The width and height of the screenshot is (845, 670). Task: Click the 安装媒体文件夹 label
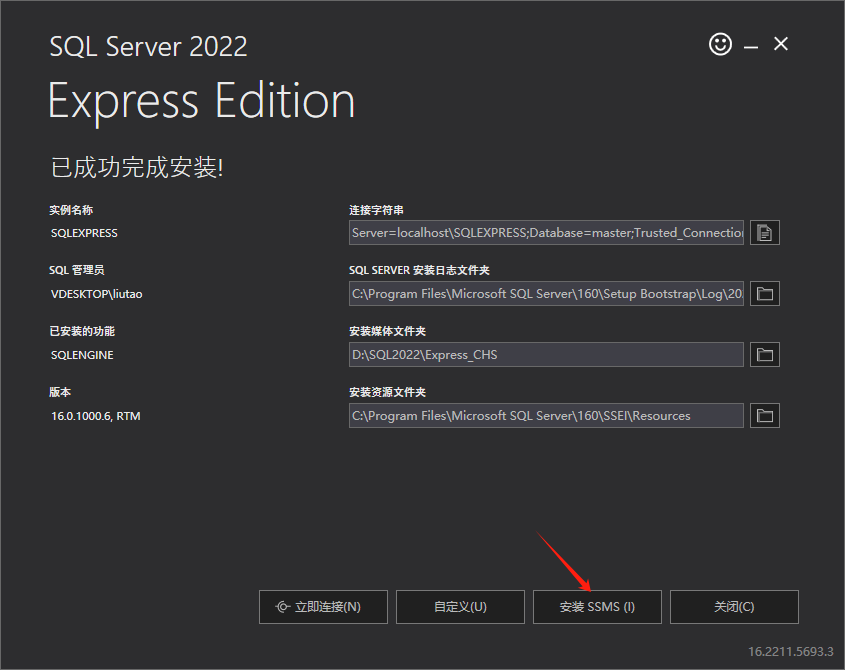[x=387, y=331]
